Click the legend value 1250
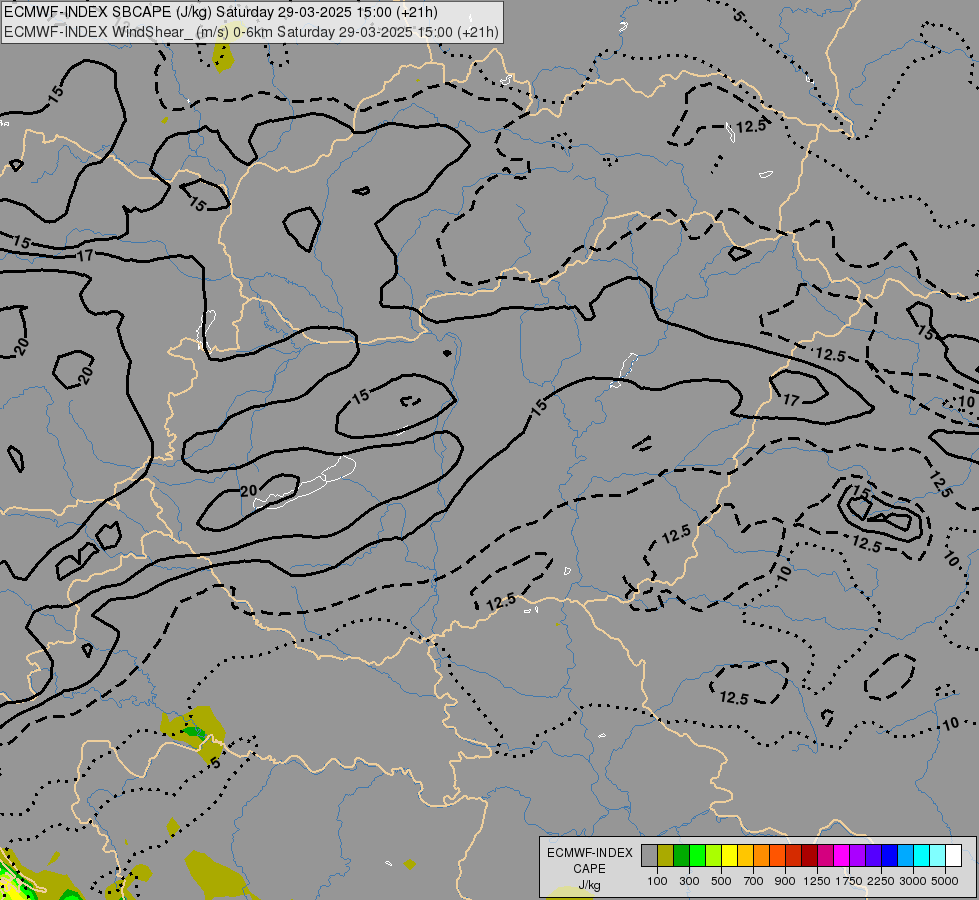The width and height of the screenshot is (979, 900). pos(817,881)
